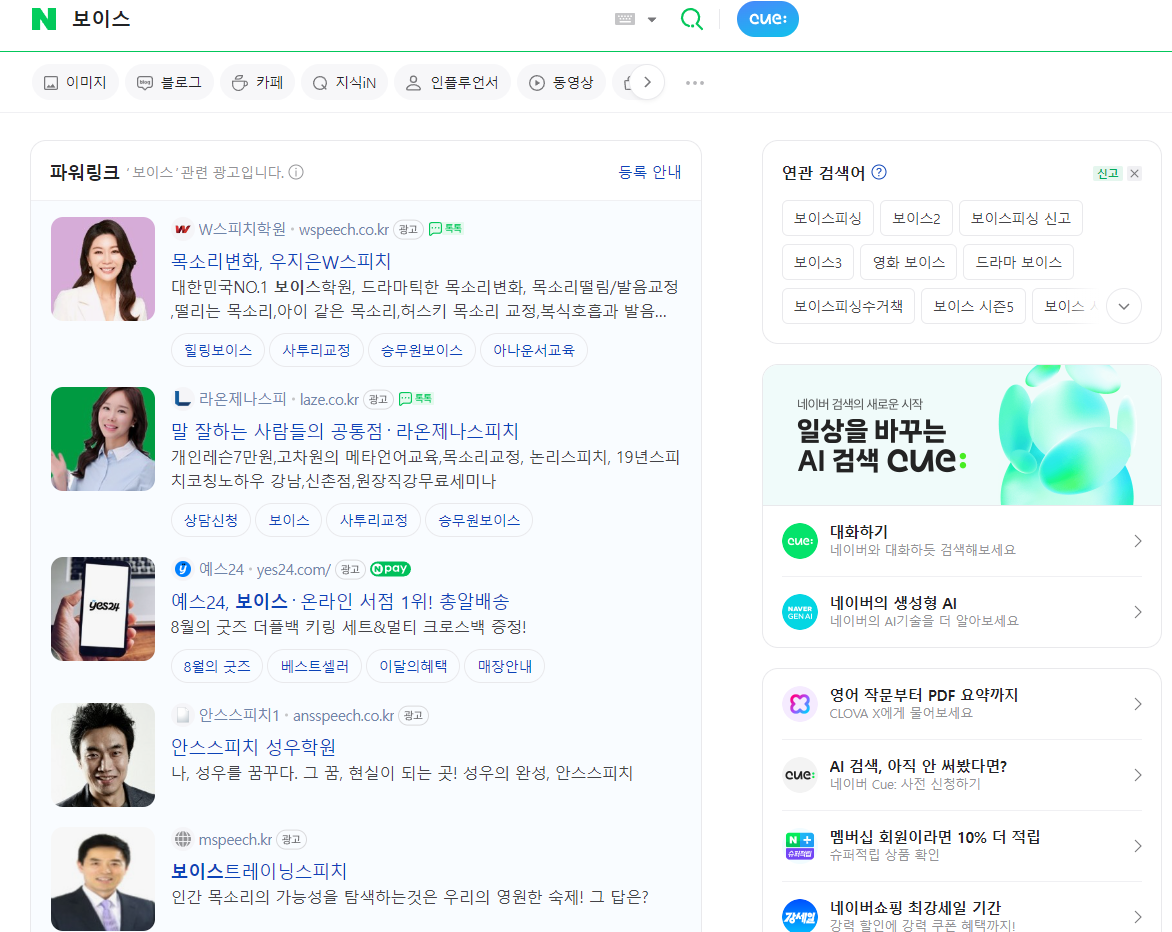Click the mspeech.kr globe favicon
The width and height of the screenshot is (1172, 932).
182,839
